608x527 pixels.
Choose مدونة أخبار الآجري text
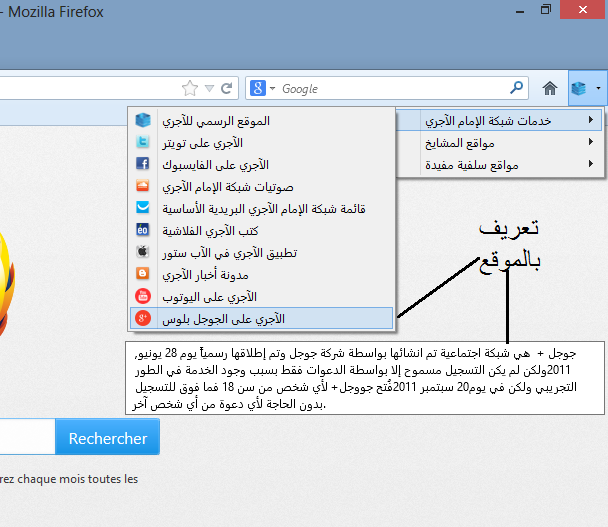point(205,275)
